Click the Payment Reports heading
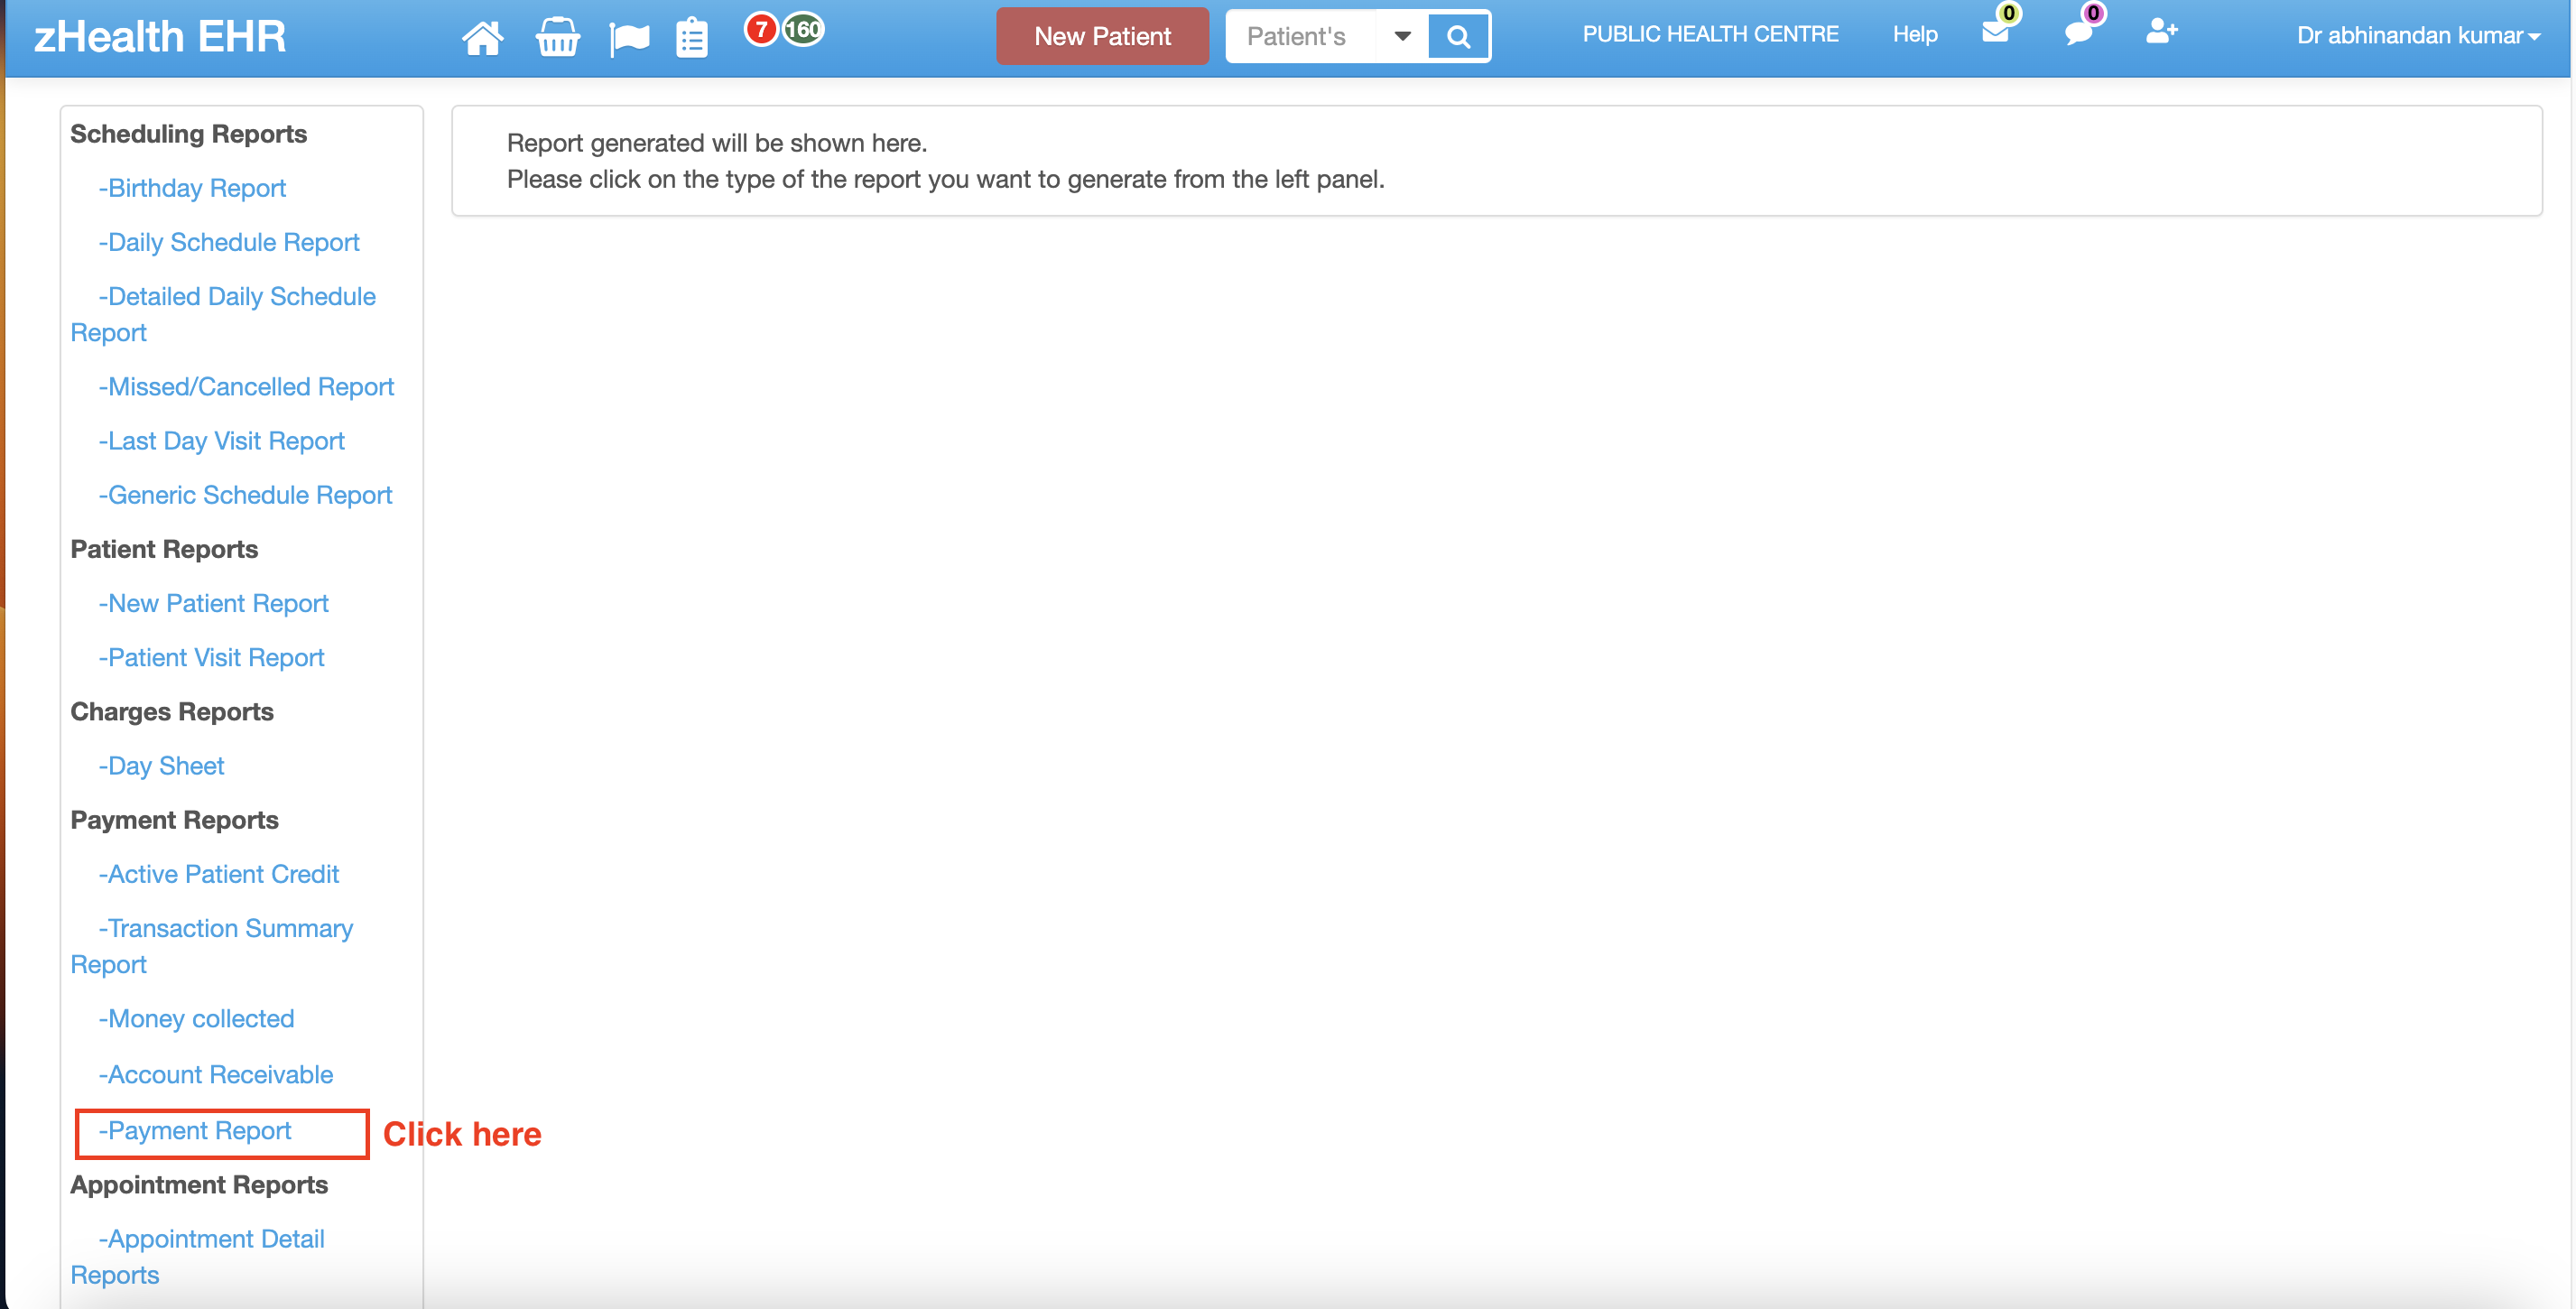Image resolution: width=2576 pixels, height=1309 pixels. pyautogui.click(x=174, y=820)
